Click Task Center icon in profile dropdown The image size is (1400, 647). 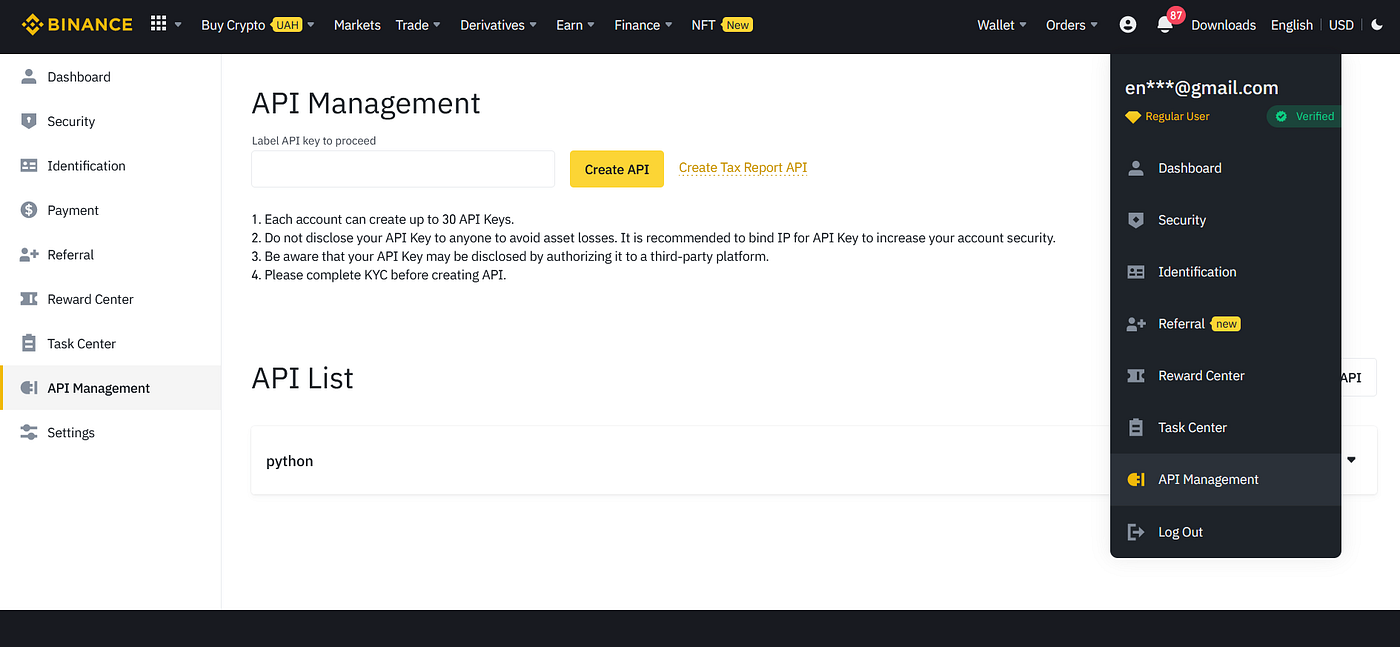(1136, 428)
